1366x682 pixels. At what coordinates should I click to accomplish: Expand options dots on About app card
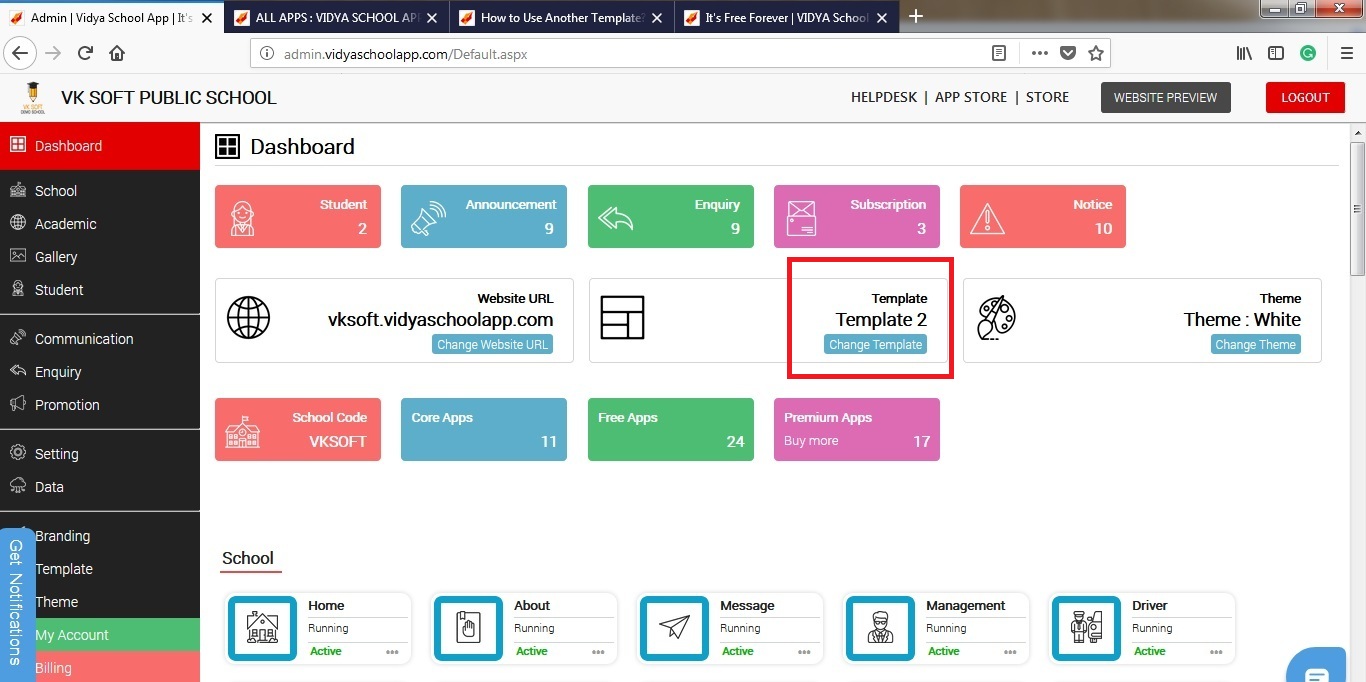(x=598, y=652)
